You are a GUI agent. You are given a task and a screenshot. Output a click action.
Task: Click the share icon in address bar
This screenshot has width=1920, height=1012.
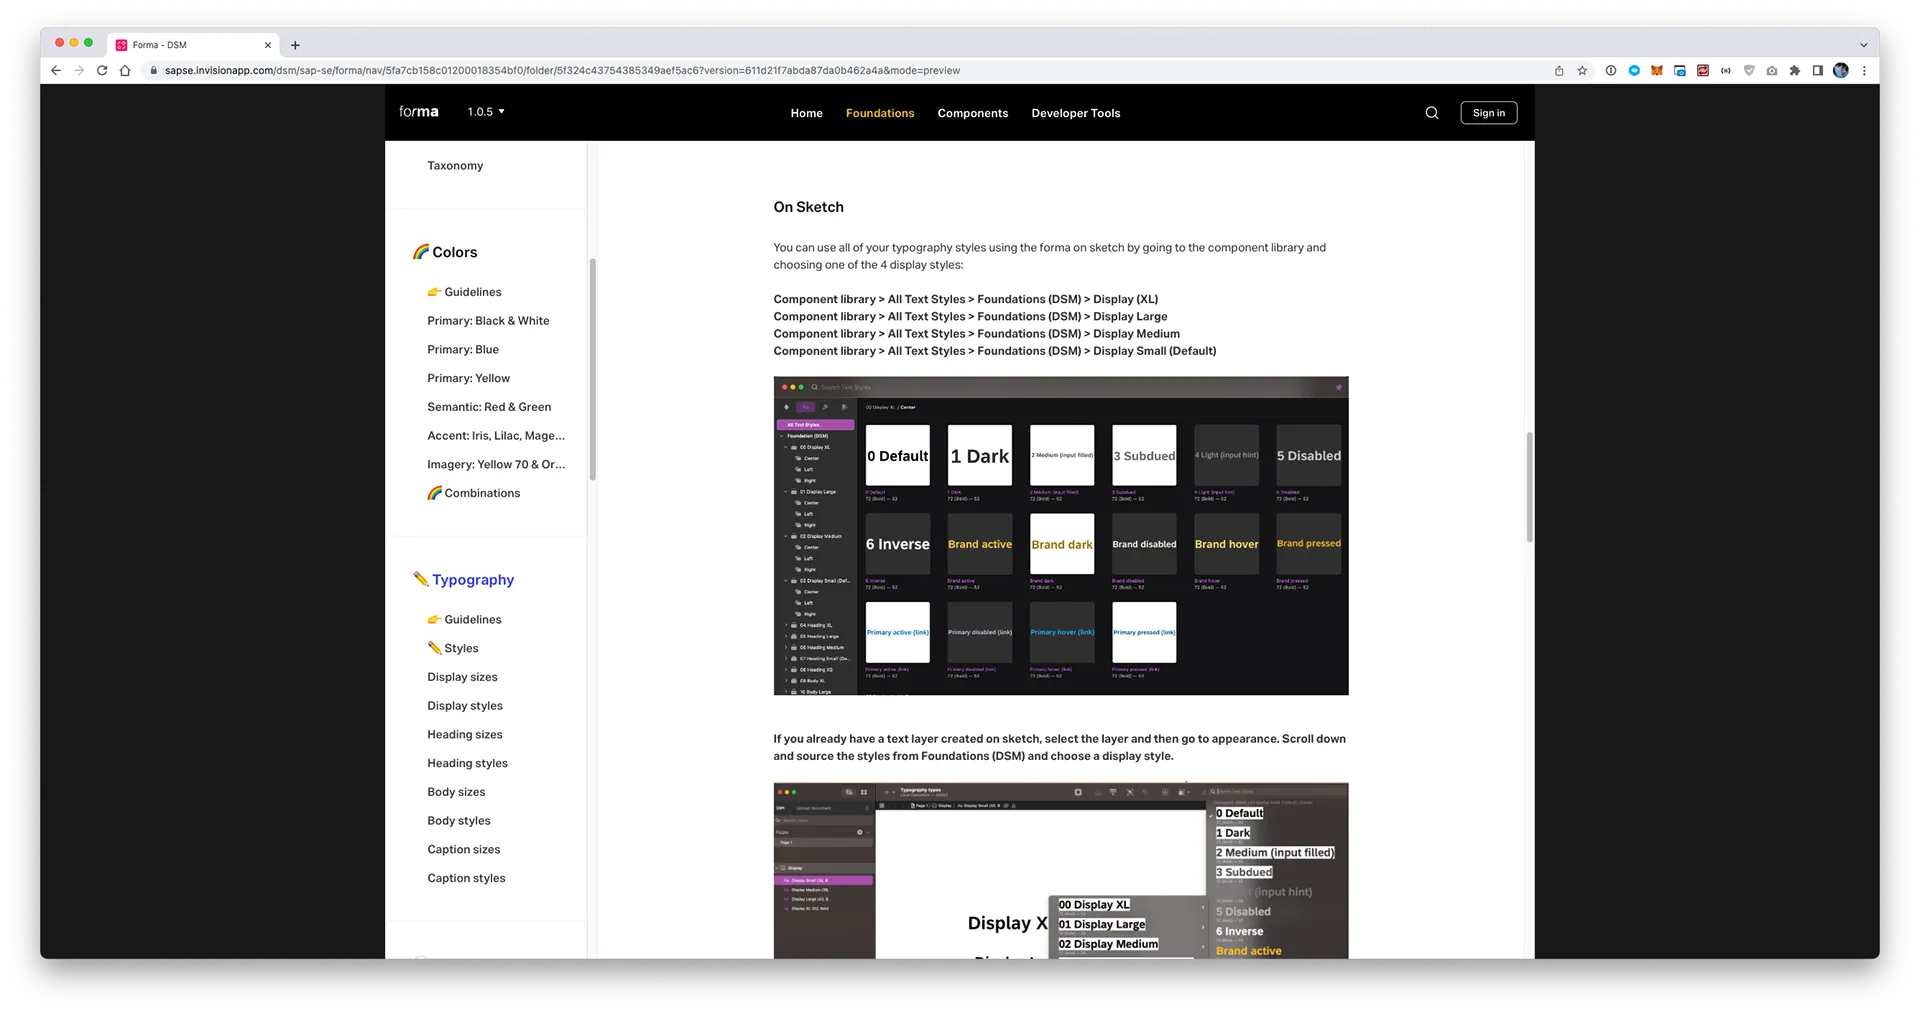tap(1559, 71)
